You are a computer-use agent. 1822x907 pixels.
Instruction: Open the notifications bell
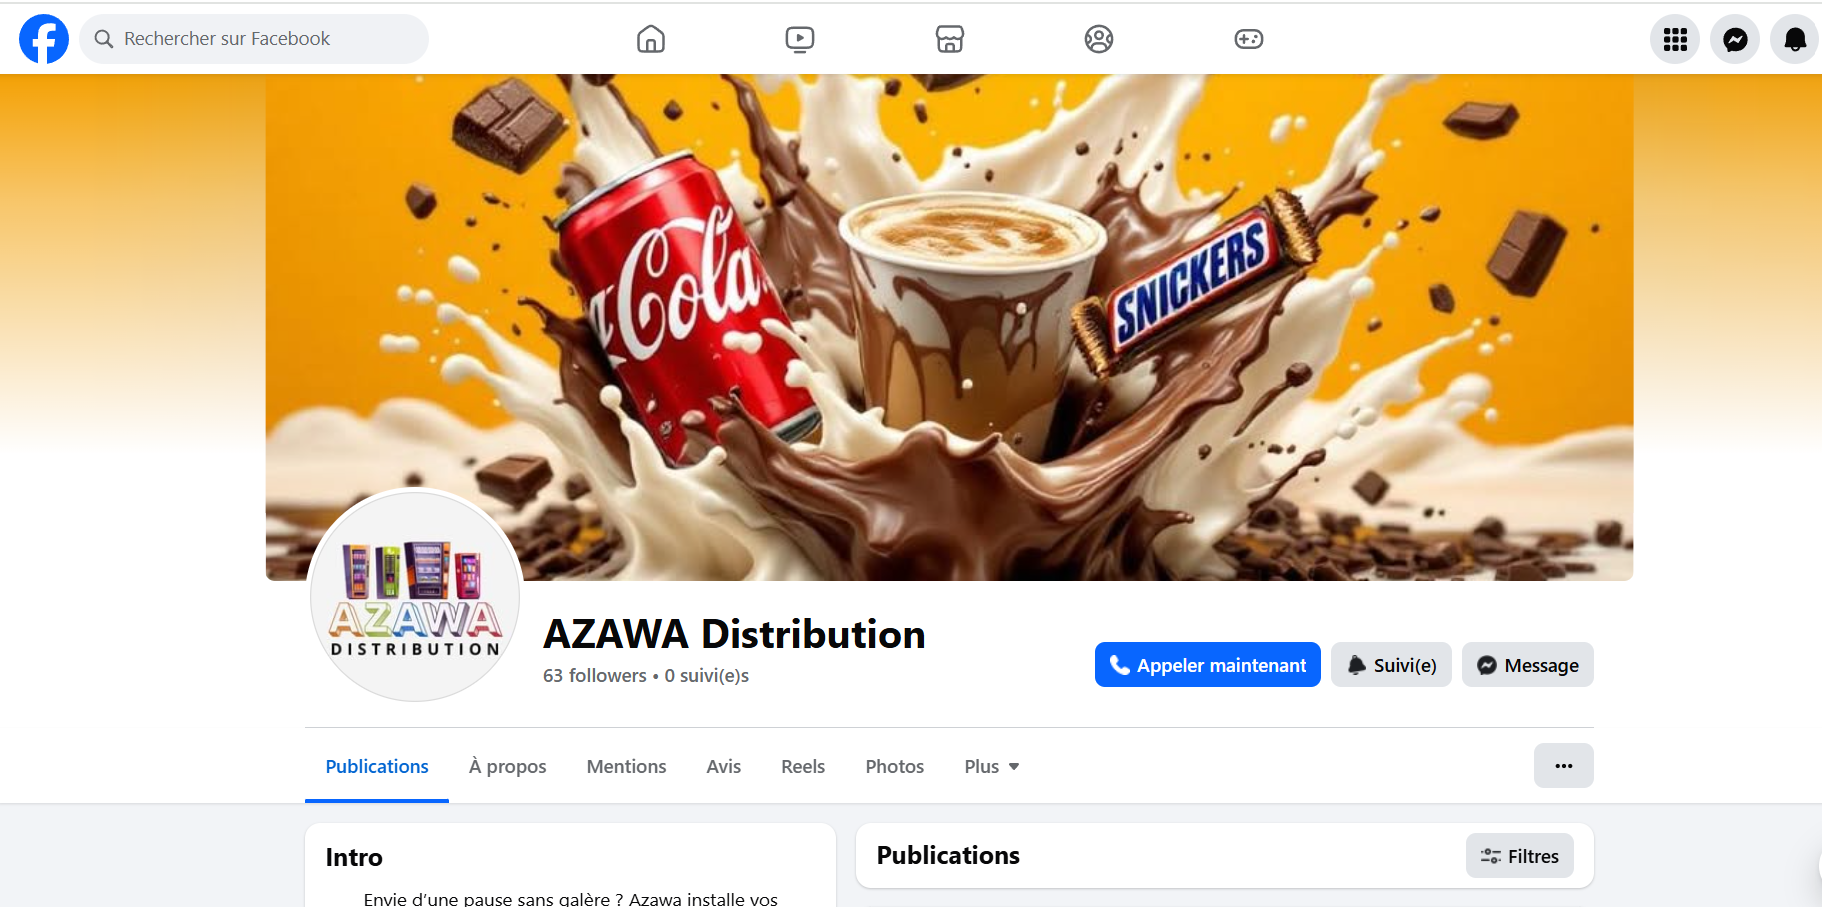tap(1795, 39)
